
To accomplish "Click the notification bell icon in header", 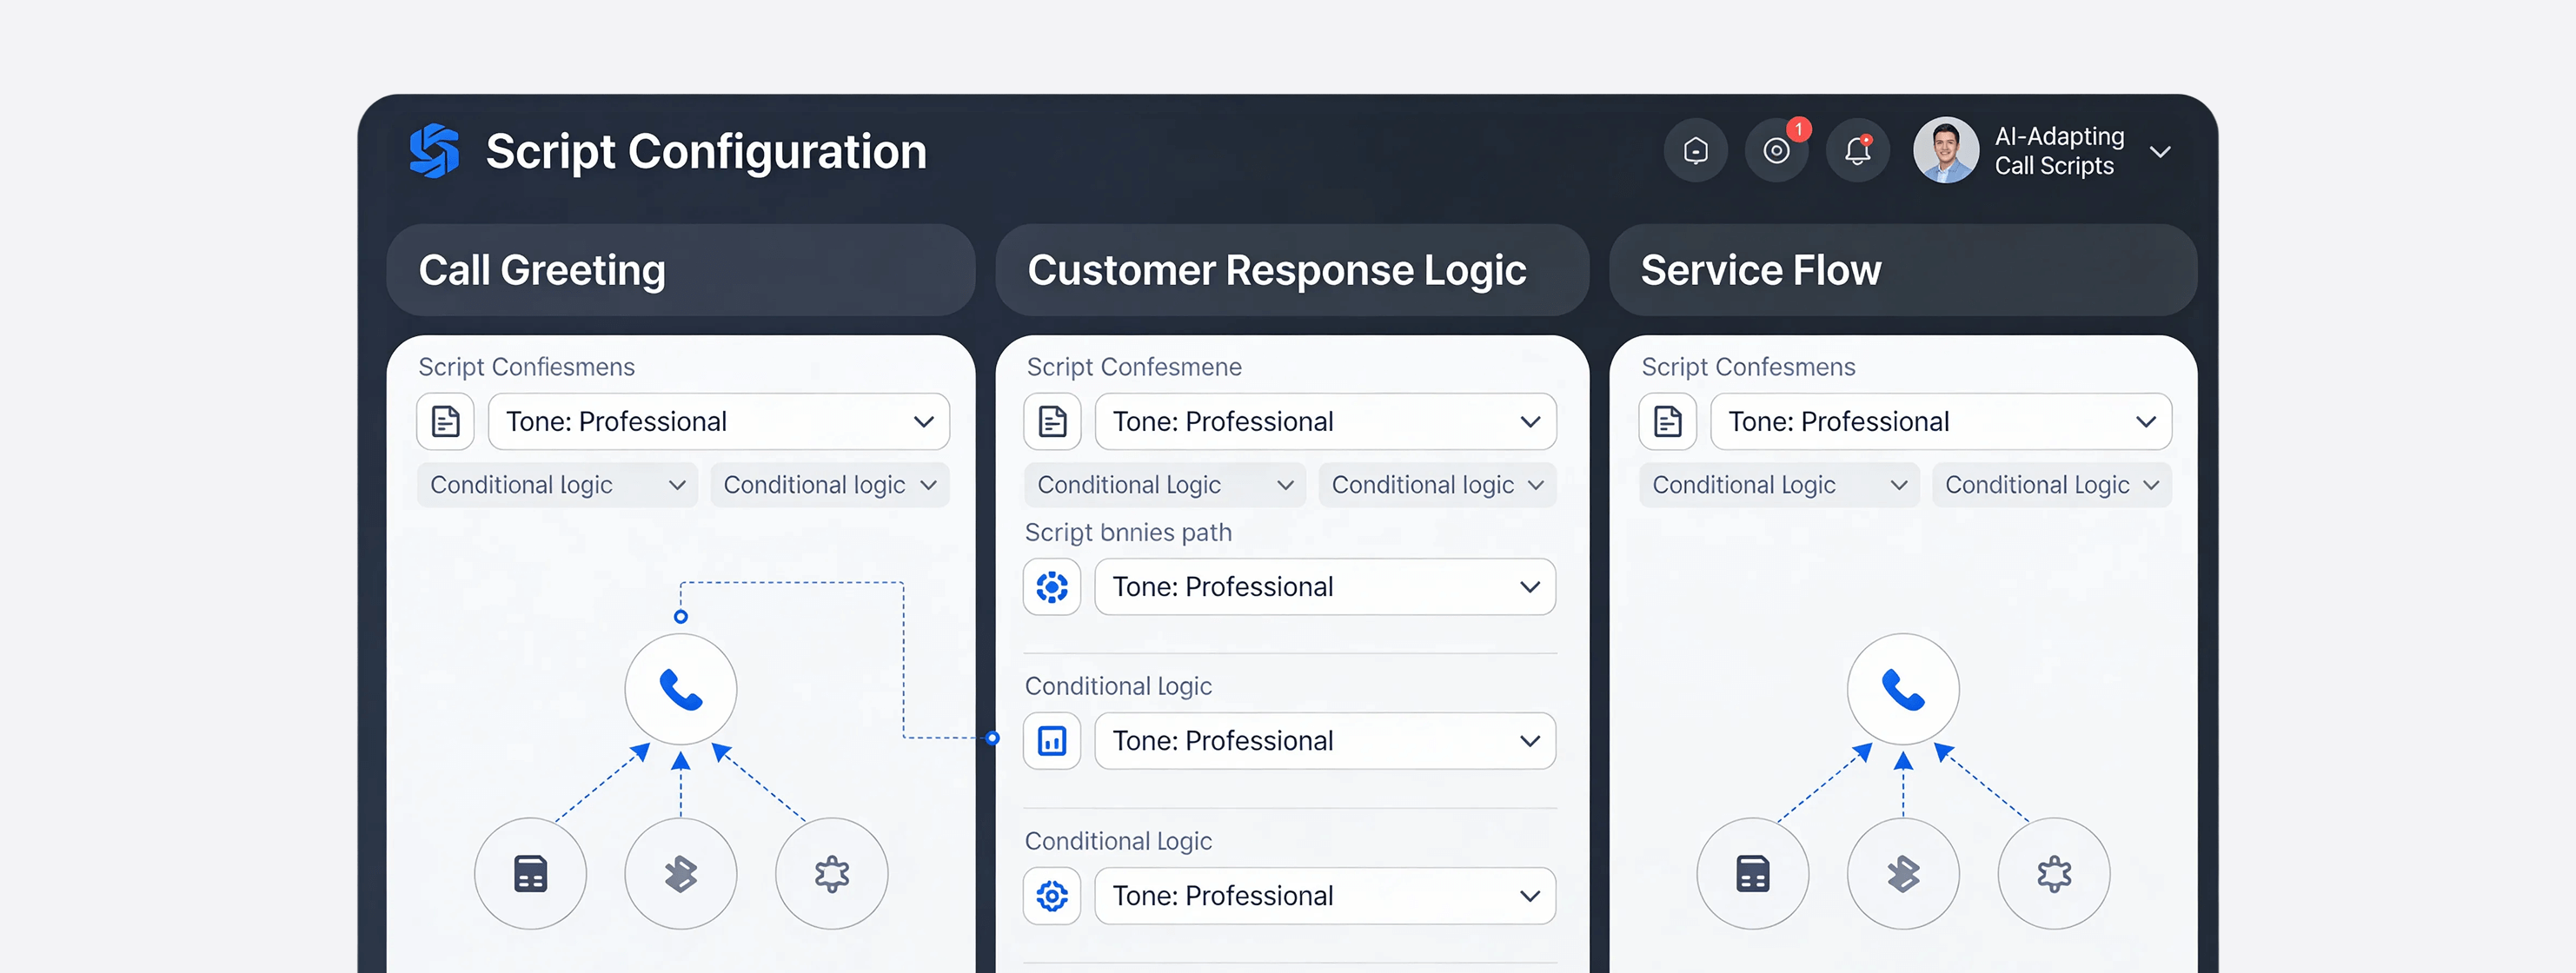I will tap(1857, 151).
